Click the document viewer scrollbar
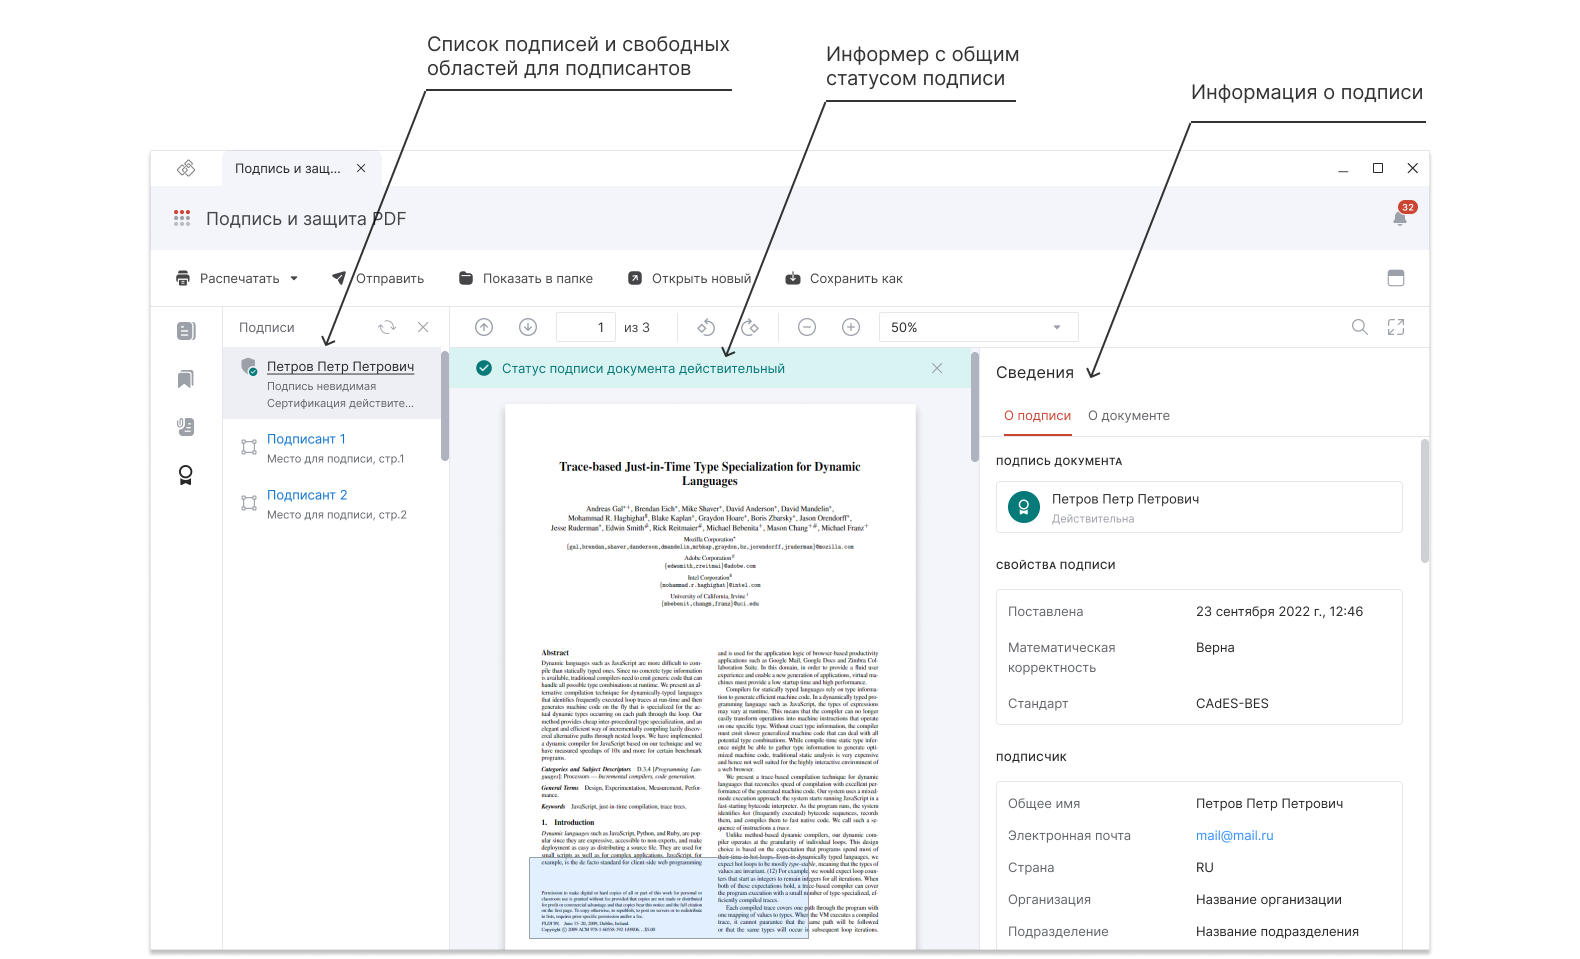Screen dimensions: 1580x959 click(x=975, y=406)
